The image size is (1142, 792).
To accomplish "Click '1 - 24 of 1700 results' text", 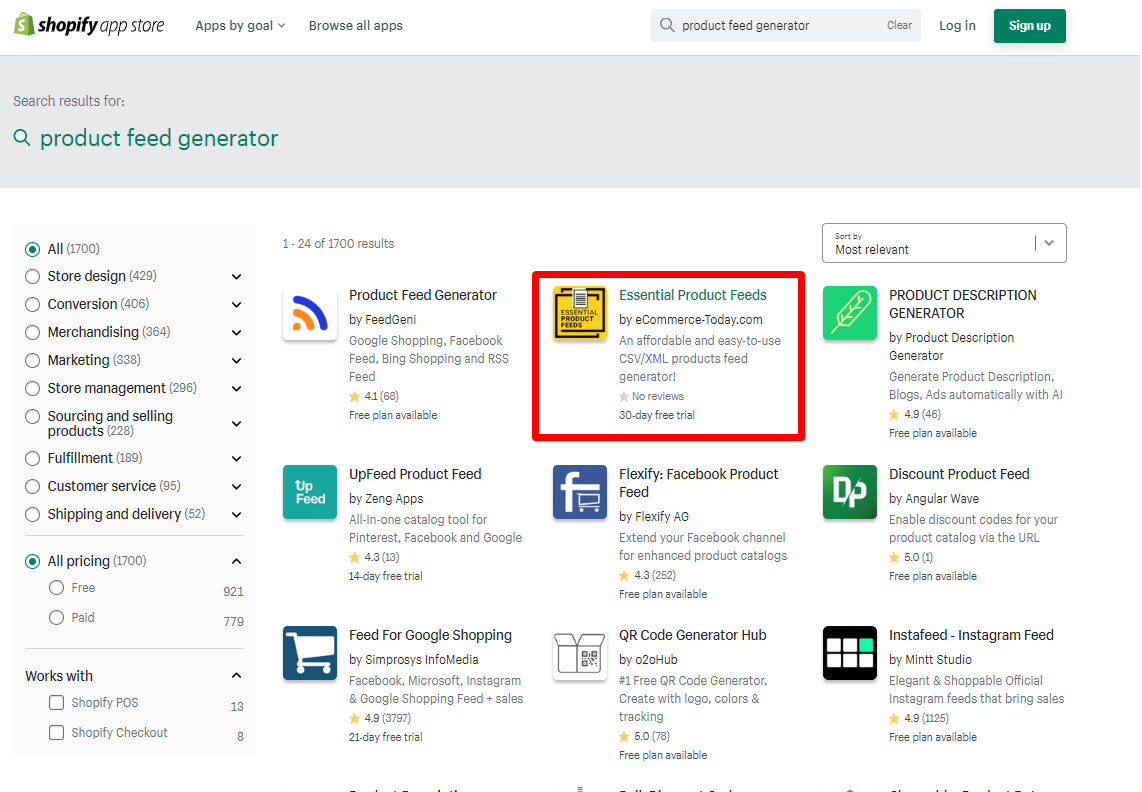I will [x=338, y=243].
